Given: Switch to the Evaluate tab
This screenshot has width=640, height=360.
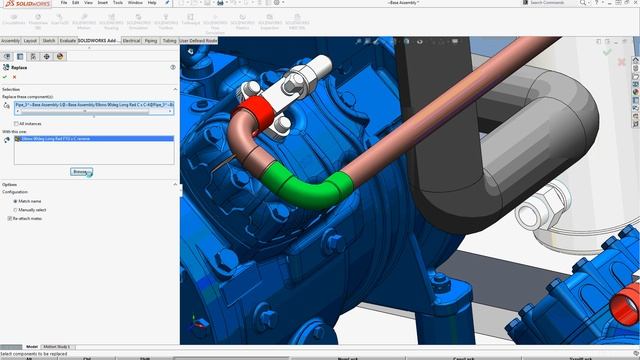Looking at the screenshot, I should click(x=67, y=41).
